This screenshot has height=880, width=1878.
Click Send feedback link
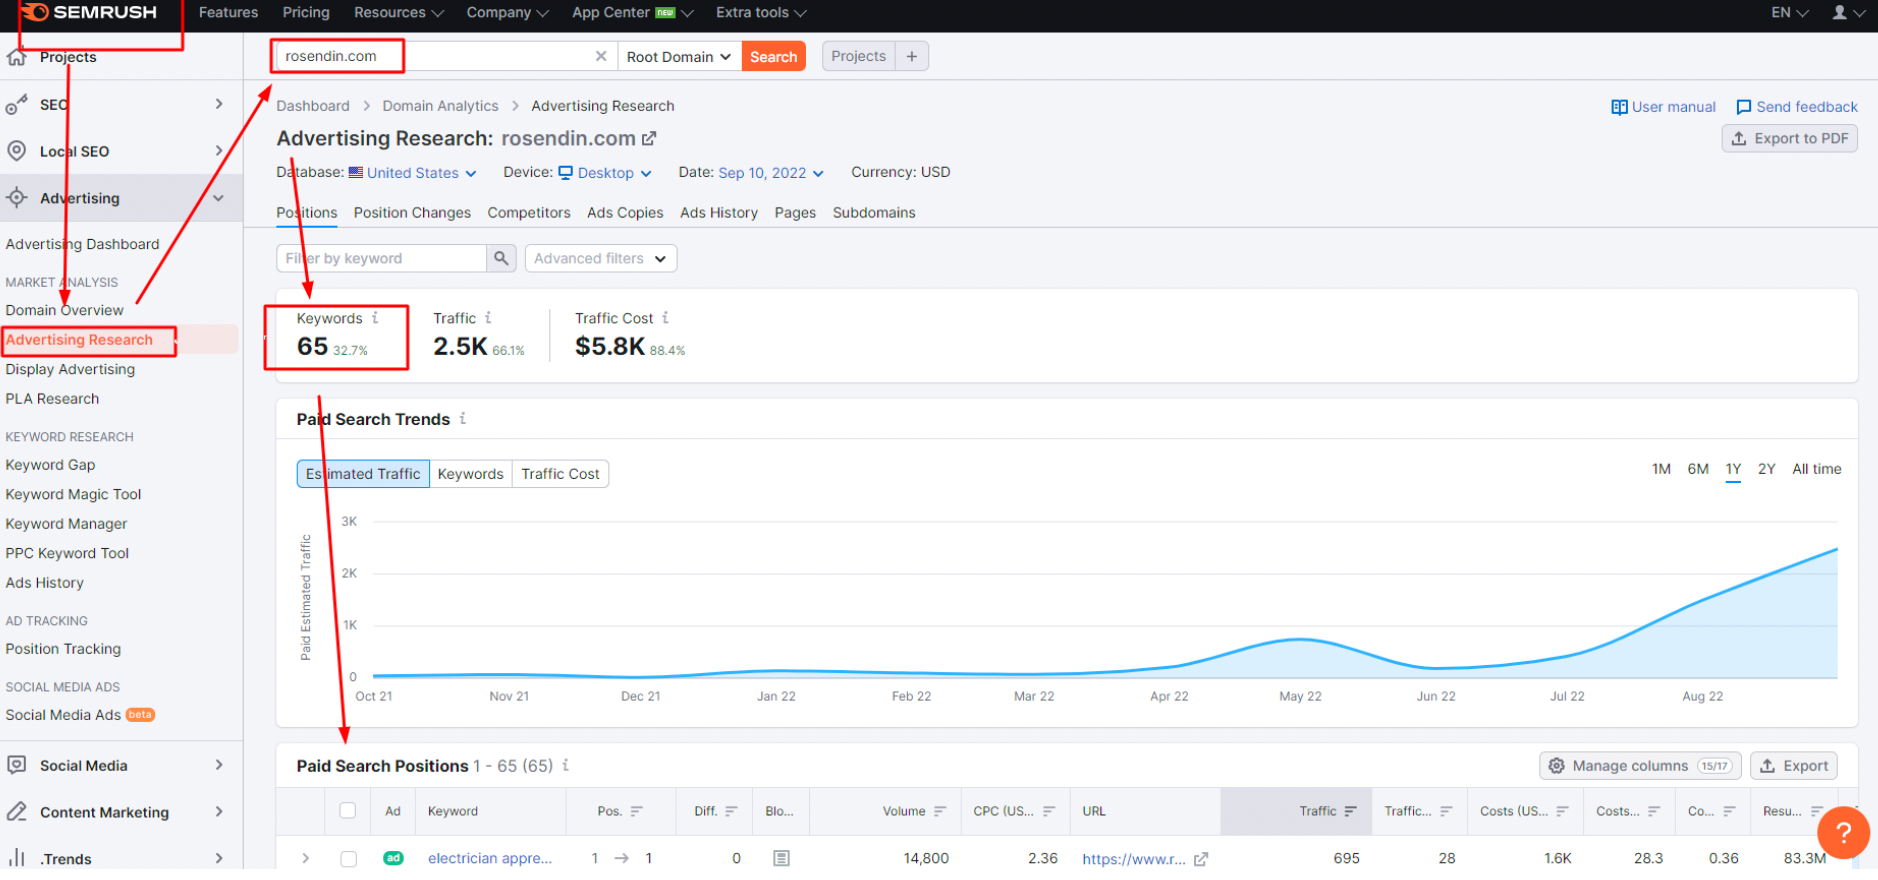click(x=1797, y=107)
